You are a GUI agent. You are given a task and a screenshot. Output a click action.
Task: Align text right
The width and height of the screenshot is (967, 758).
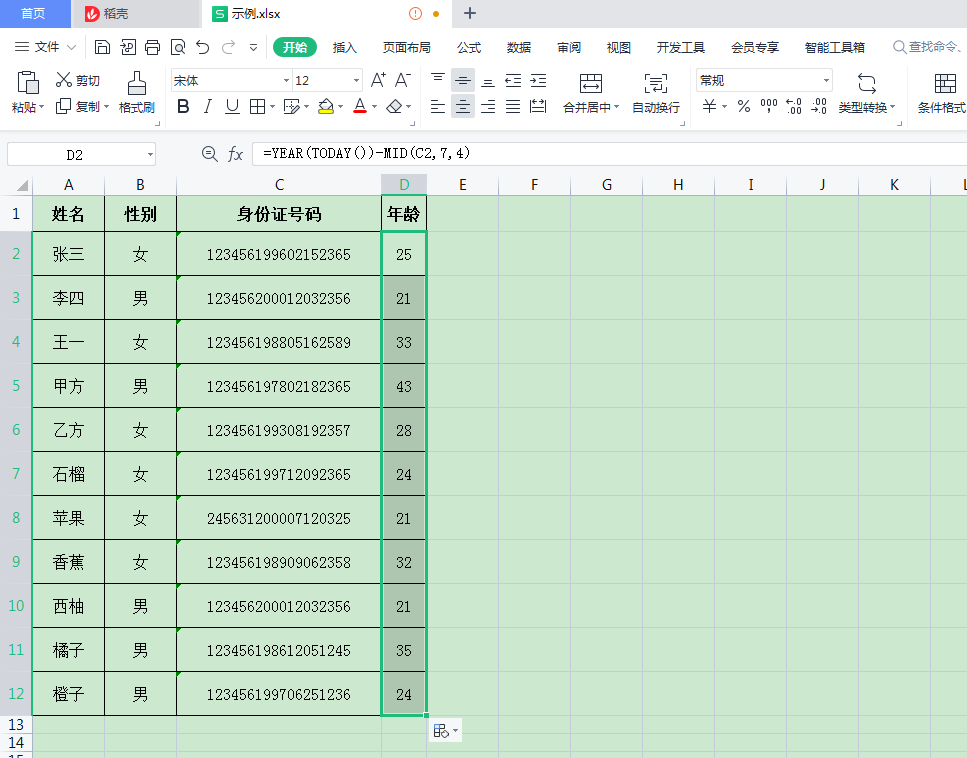[488, 107]
